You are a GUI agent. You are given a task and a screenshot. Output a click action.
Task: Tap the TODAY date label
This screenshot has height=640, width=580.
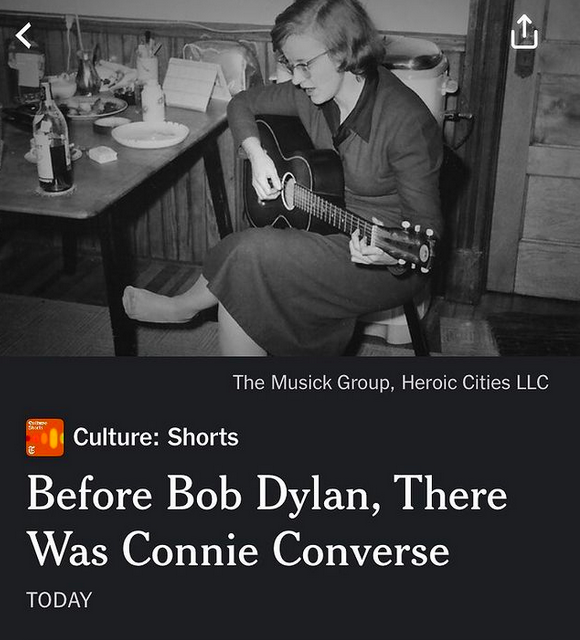(59, 600)
